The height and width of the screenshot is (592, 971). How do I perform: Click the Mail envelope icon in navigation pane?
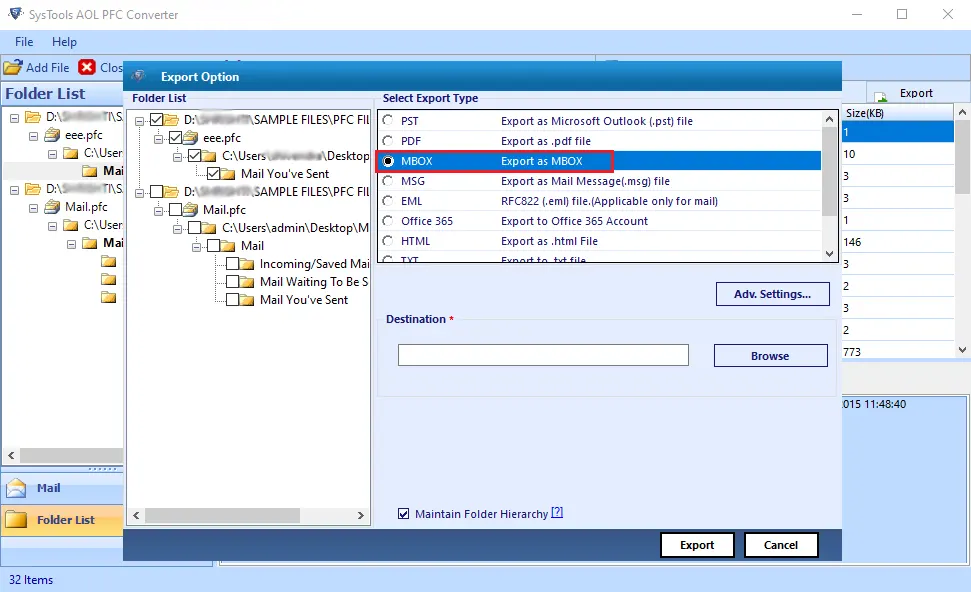[x=16, y=488]
